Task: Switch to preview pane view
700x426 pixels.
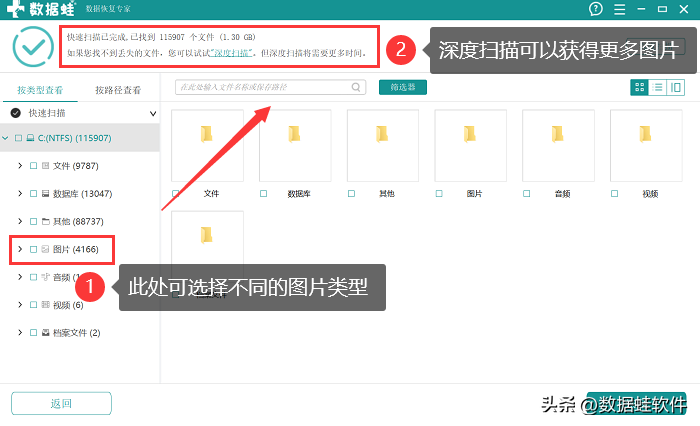Action: [675, 87]
